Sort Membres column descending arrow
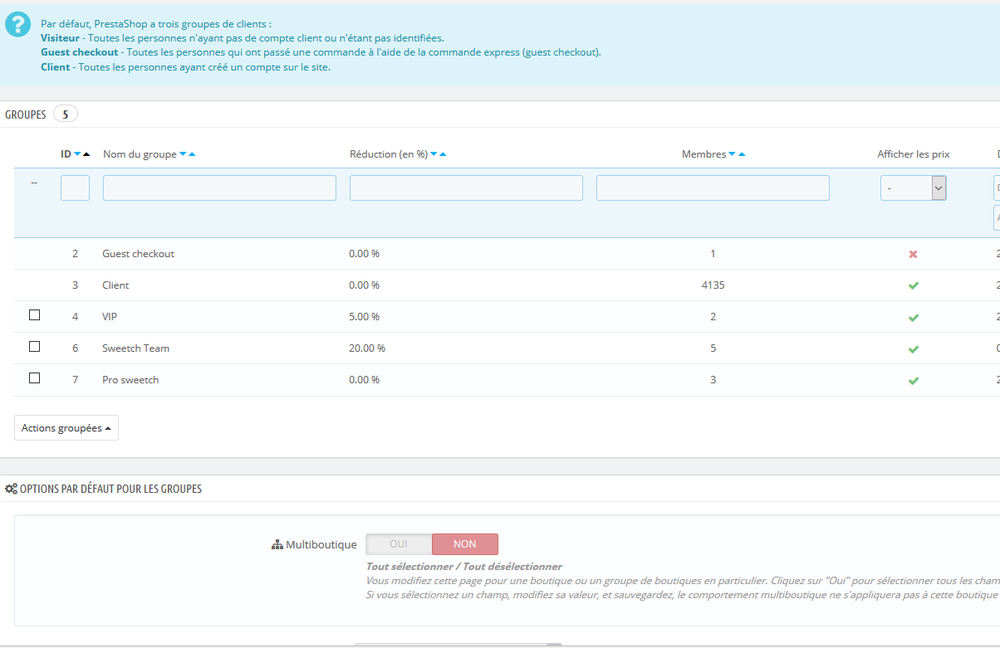Viewport: 1000px width, 648px height. [732, 154]
